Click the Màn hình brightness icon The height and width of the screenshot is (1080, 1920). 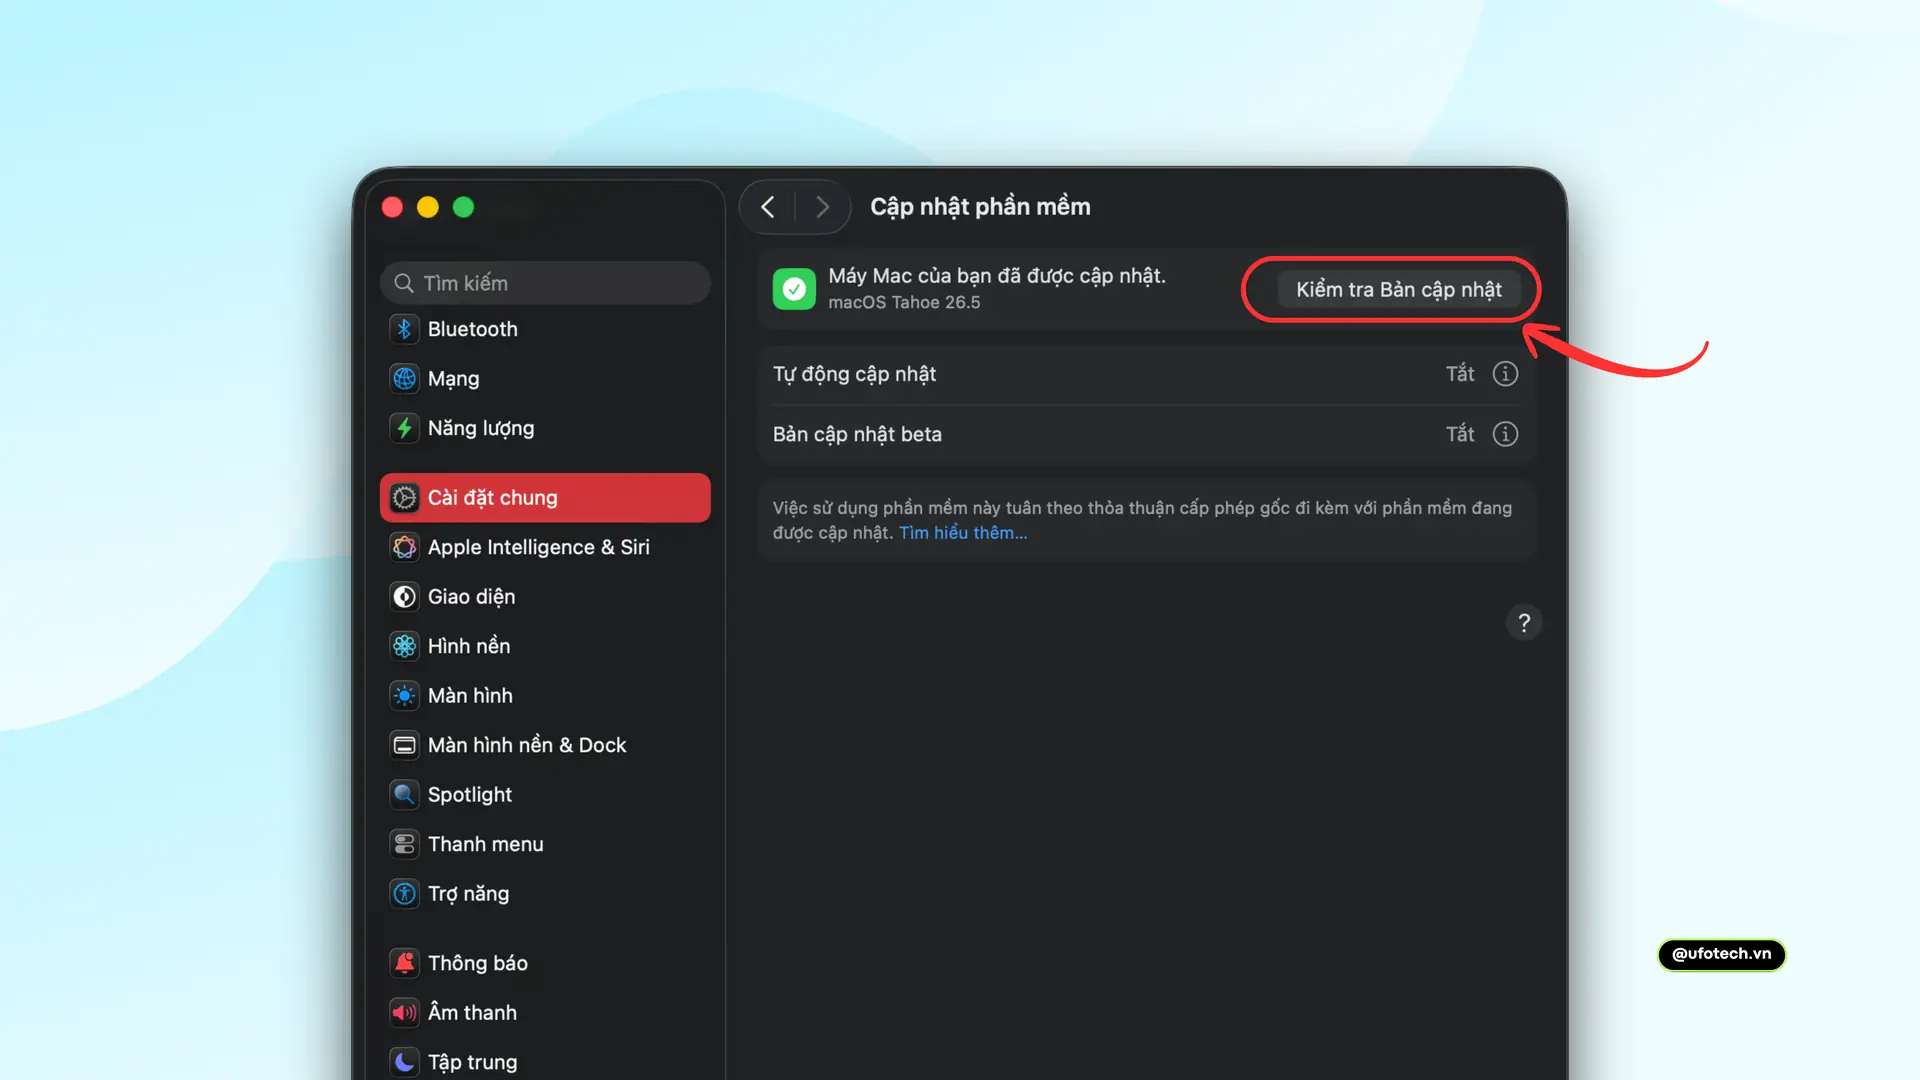pos(404,696)
